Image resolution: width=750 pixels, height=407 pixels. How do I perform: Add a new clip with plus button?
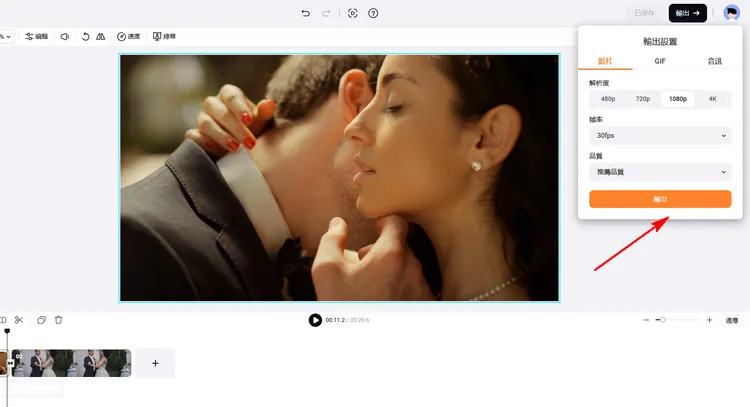point(155,363)
